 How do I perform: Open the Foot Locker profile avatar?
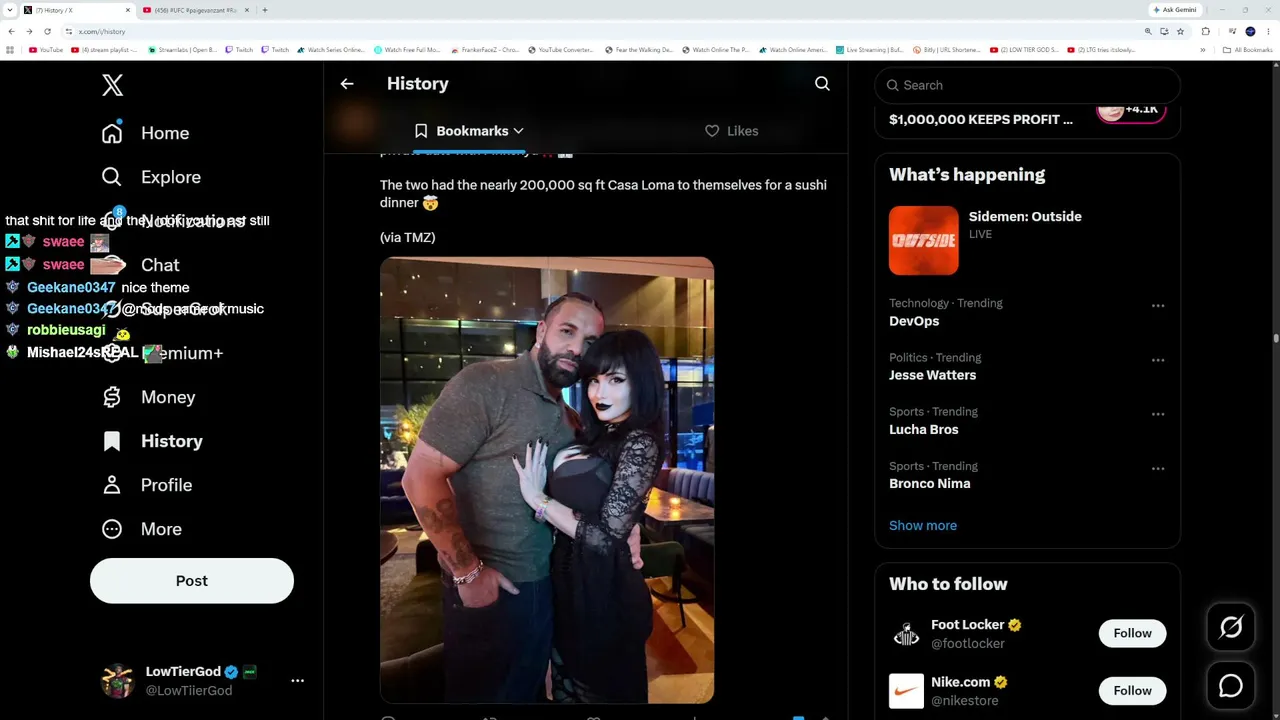906,634
